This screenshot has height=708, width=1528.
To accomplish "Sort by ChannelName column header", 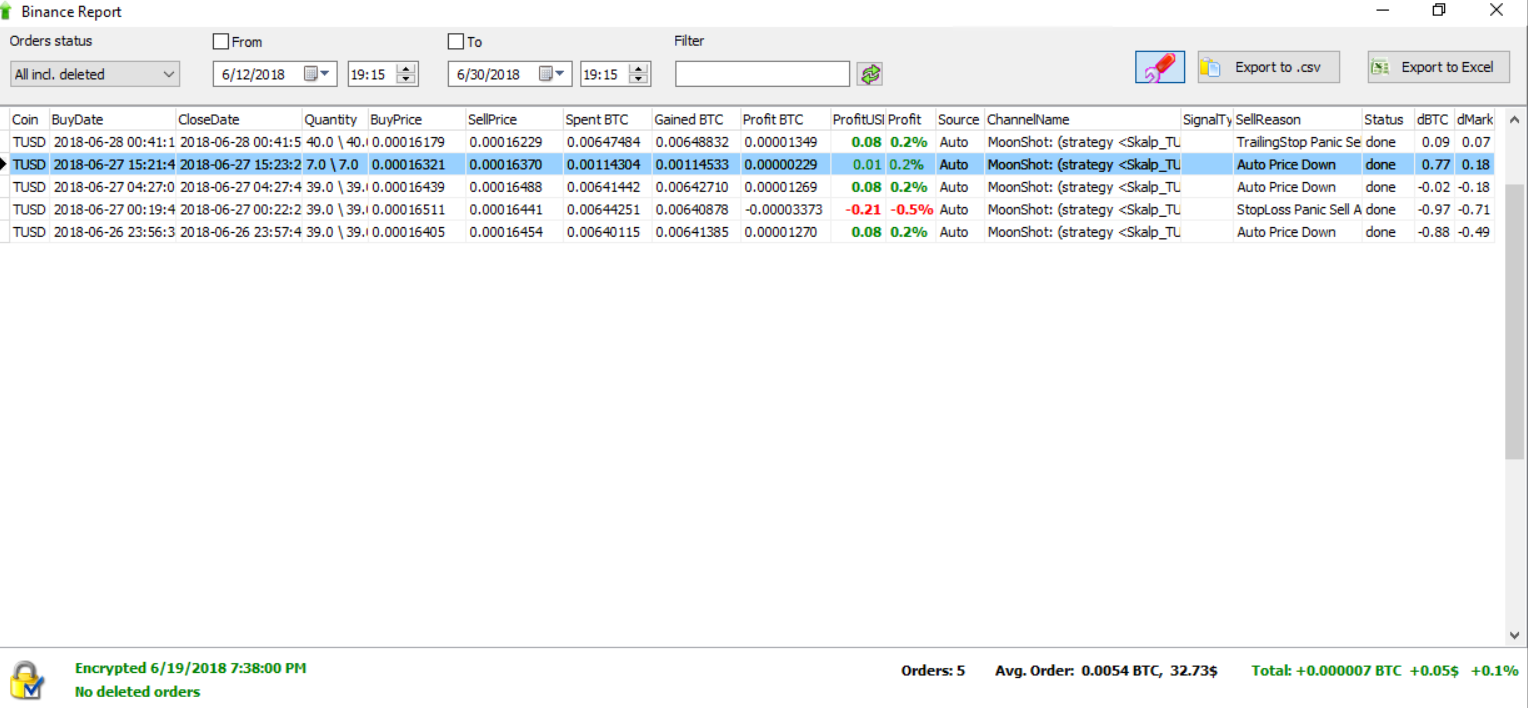I will [1082, 119].
